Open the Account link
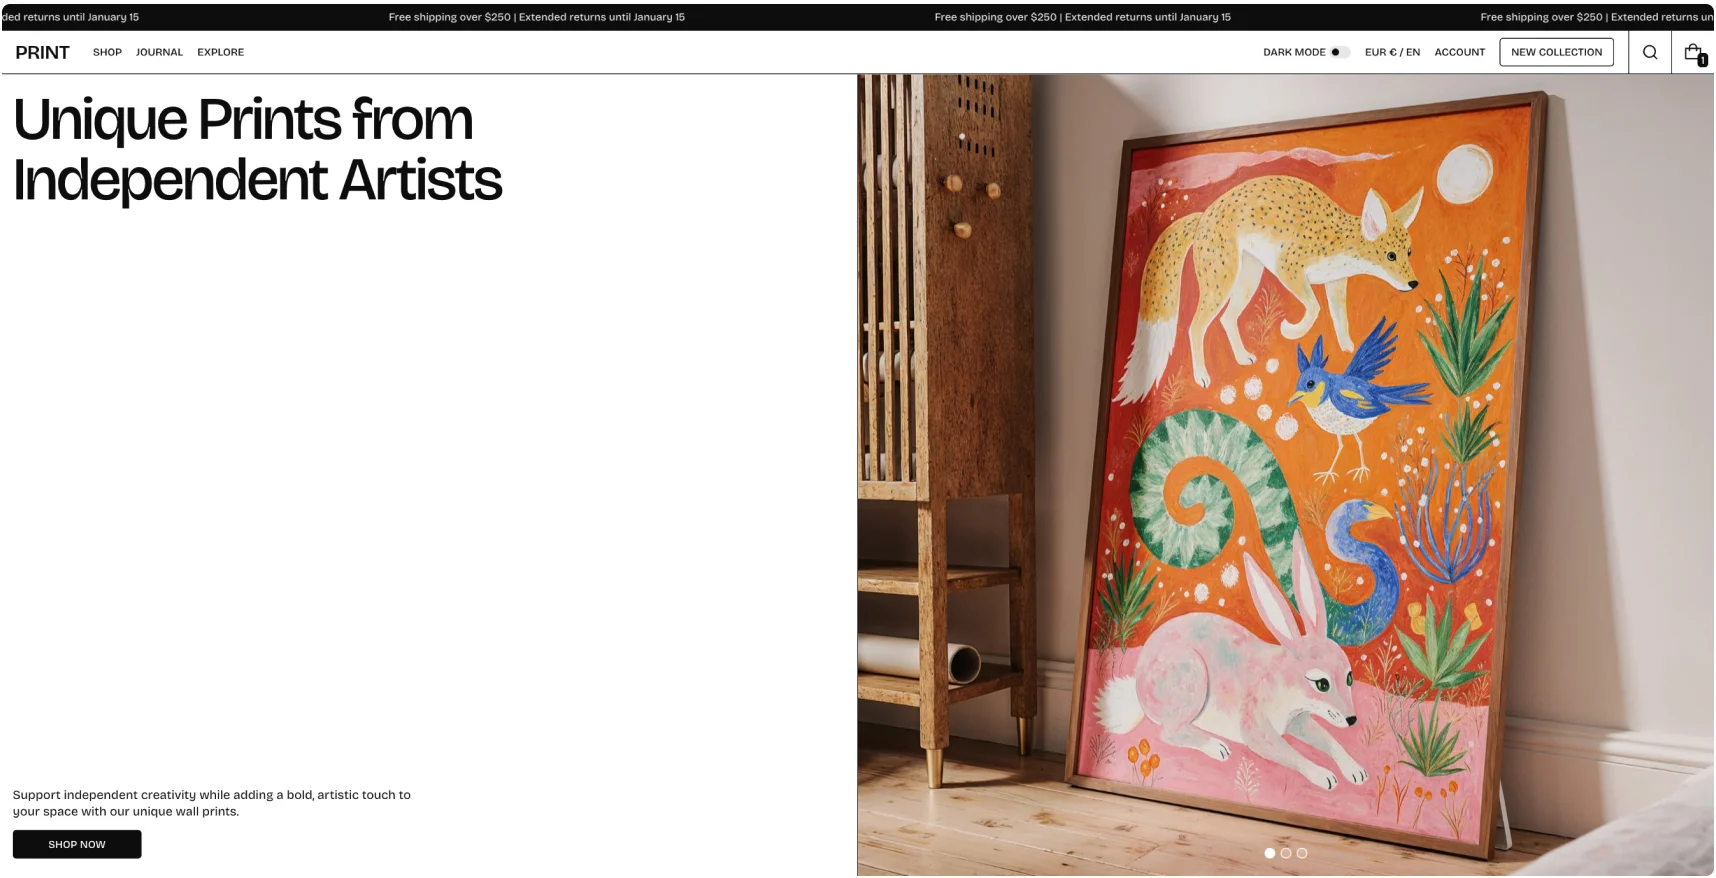Image resolution: width=1716 pixels, height=878 pixels. (x=1459, y=52)
